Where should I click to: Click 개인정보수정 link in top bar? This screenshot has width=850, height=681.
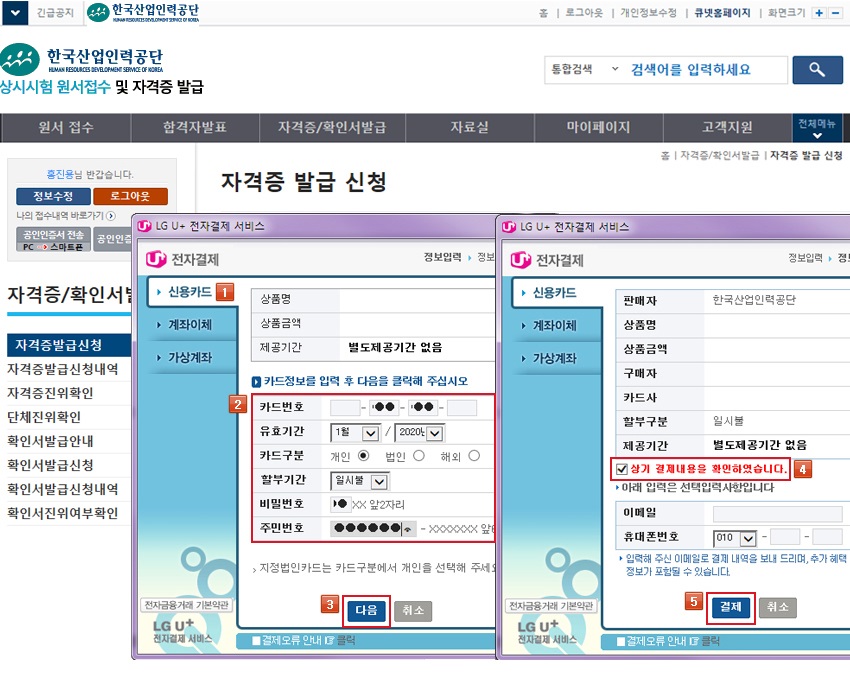[x=648, y=13]
